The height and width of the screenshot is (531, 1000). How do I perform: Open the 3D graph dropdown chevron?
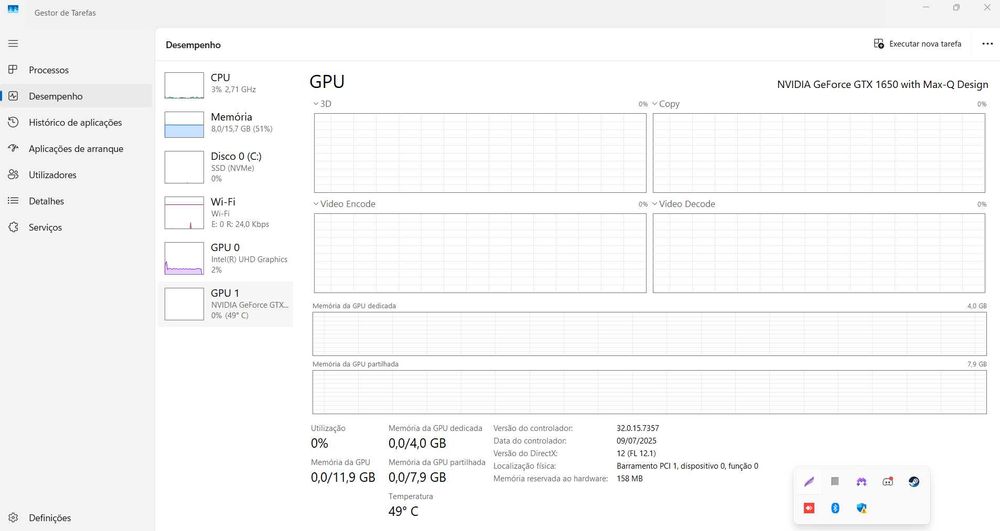point(316,104)
